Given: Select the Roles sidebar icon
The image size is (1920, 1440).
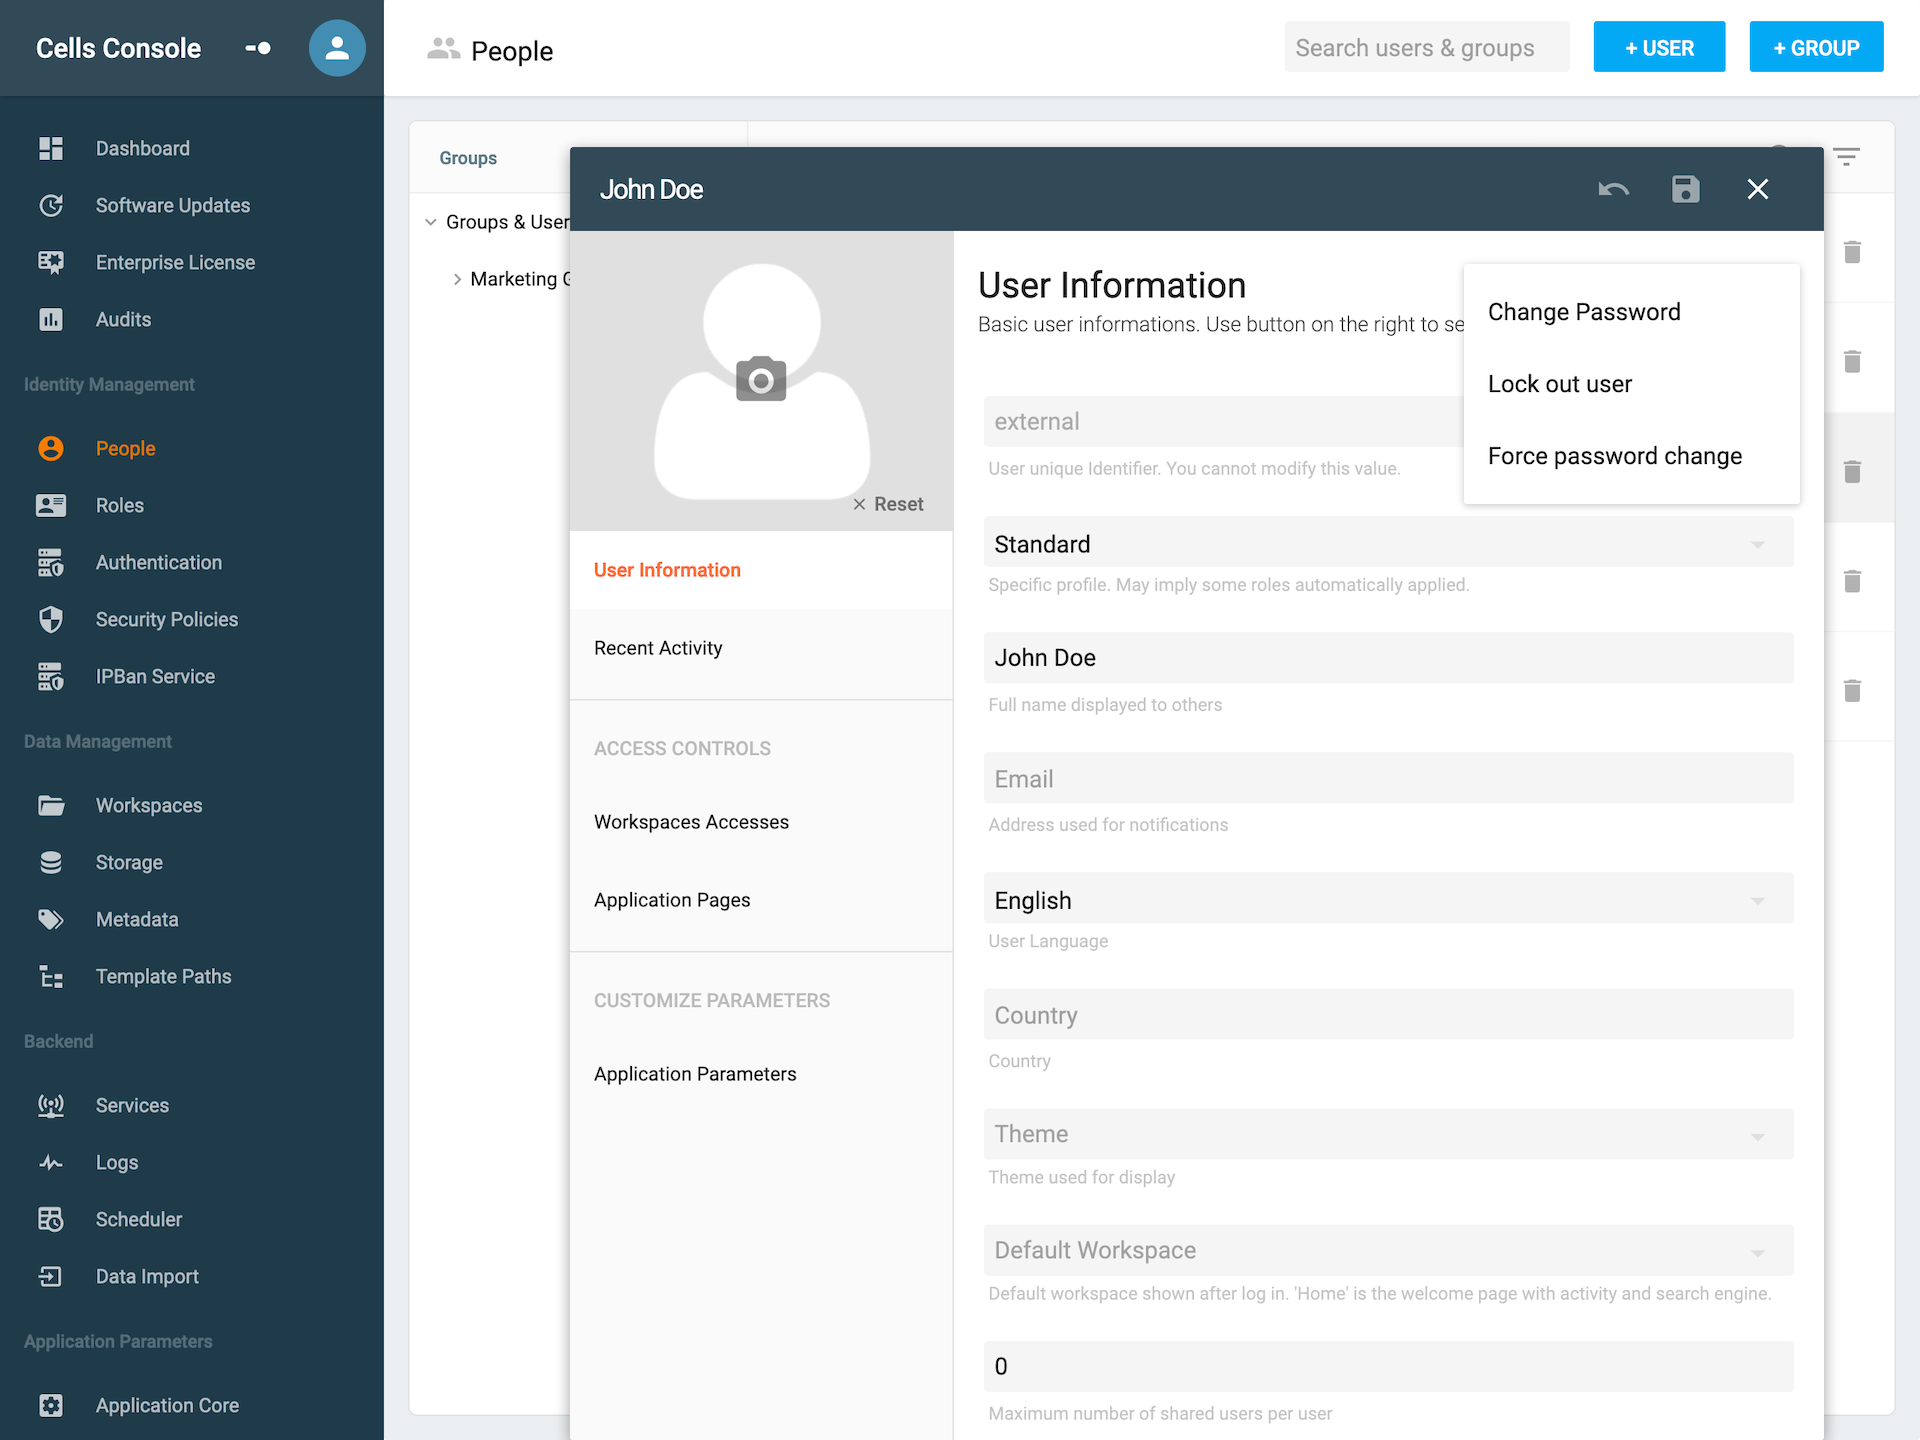Looking at the screenshot, I should (x=51, y=505).
